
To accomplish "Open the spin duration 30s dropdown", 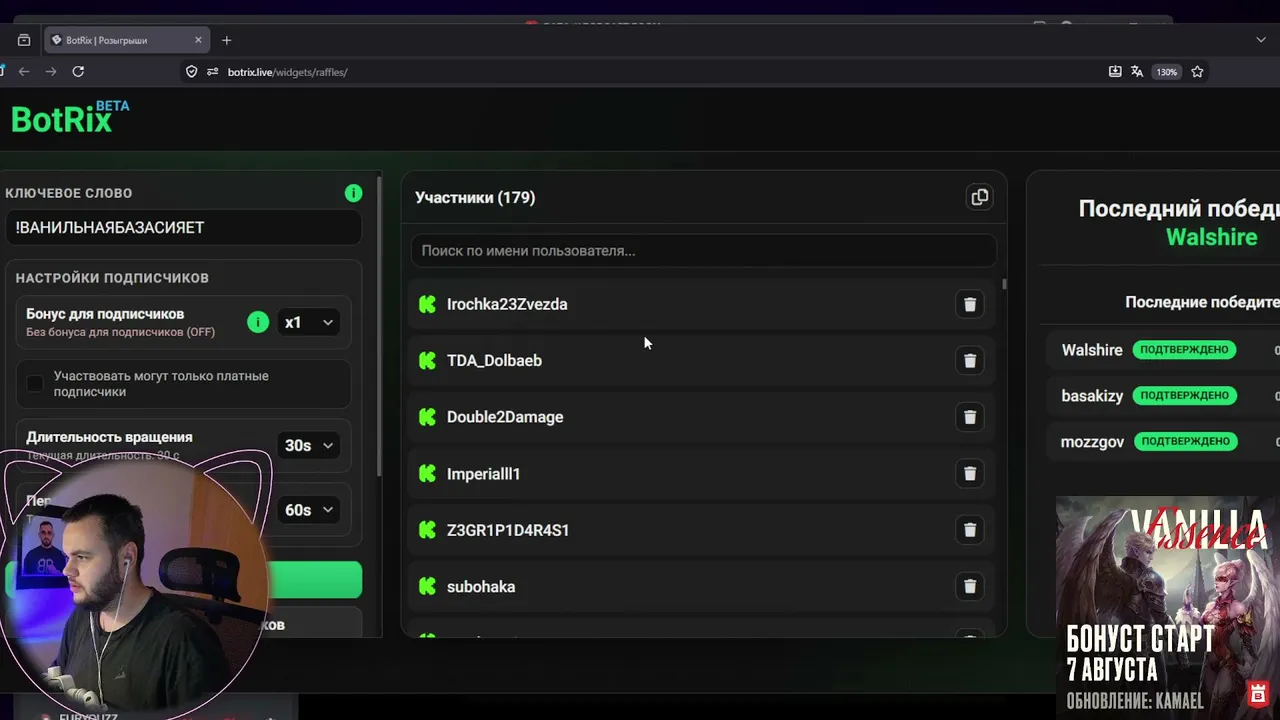I will (308, 445).
